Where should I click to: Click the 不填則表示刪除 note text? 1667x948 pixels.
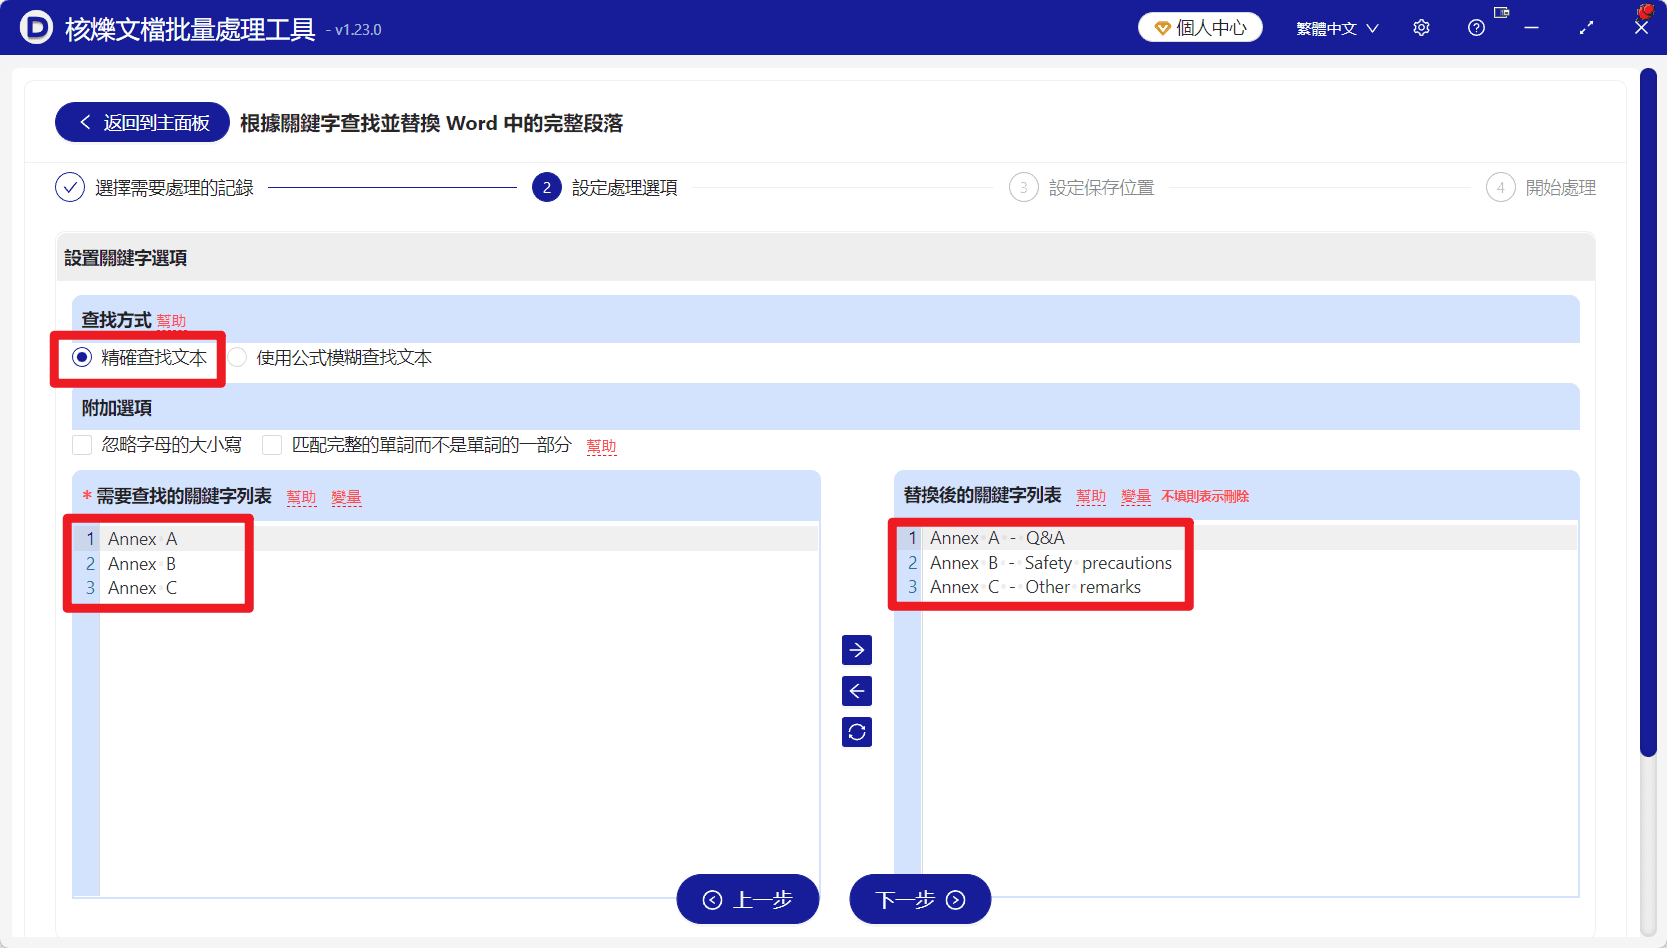click(x=1205, y=496)
